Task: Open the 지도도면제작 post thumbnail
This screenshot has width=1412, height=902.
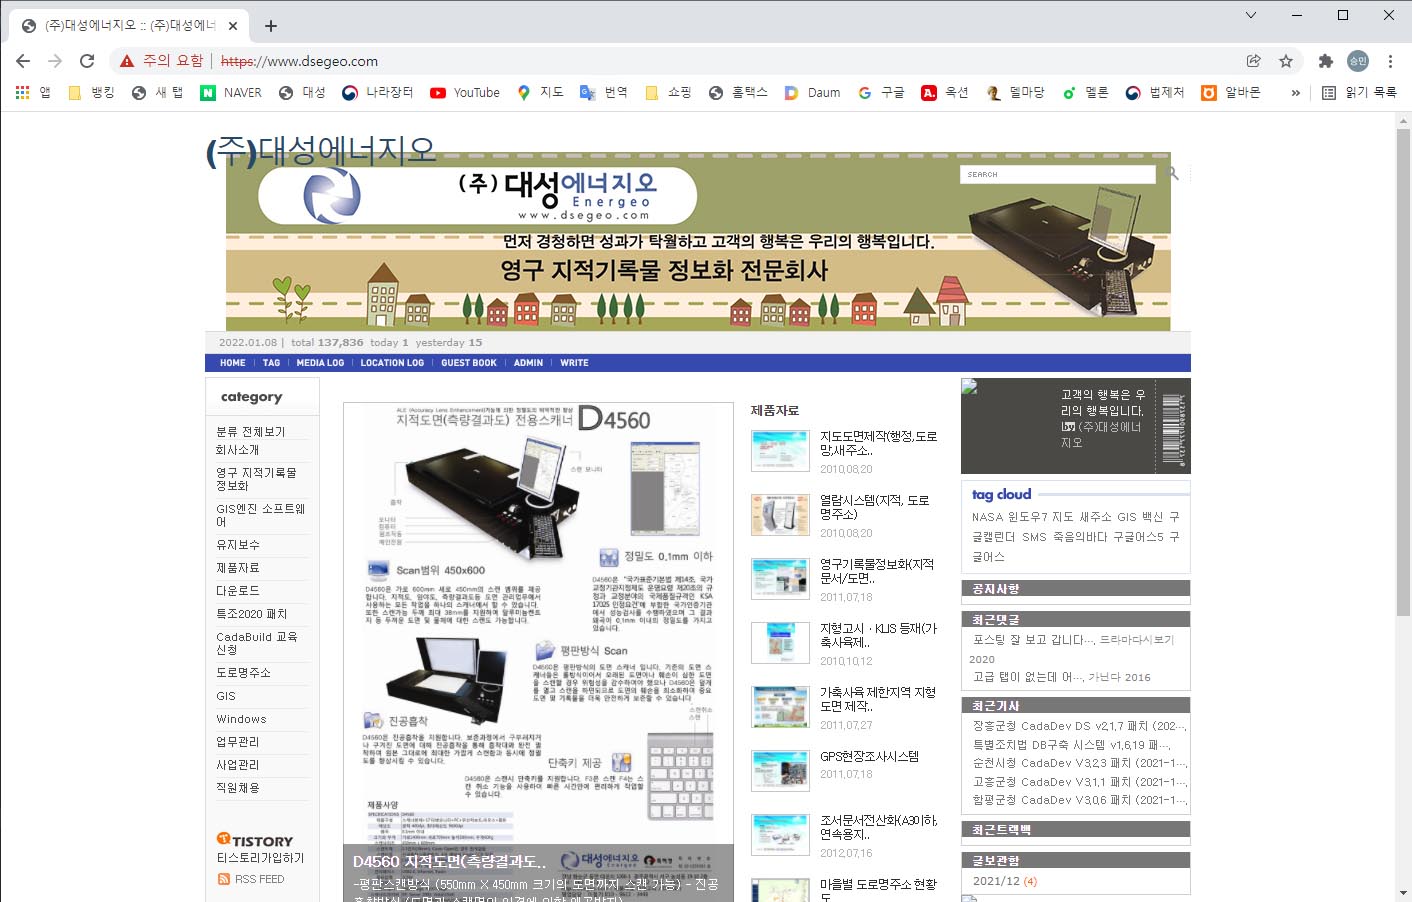Action: (780, 451)
